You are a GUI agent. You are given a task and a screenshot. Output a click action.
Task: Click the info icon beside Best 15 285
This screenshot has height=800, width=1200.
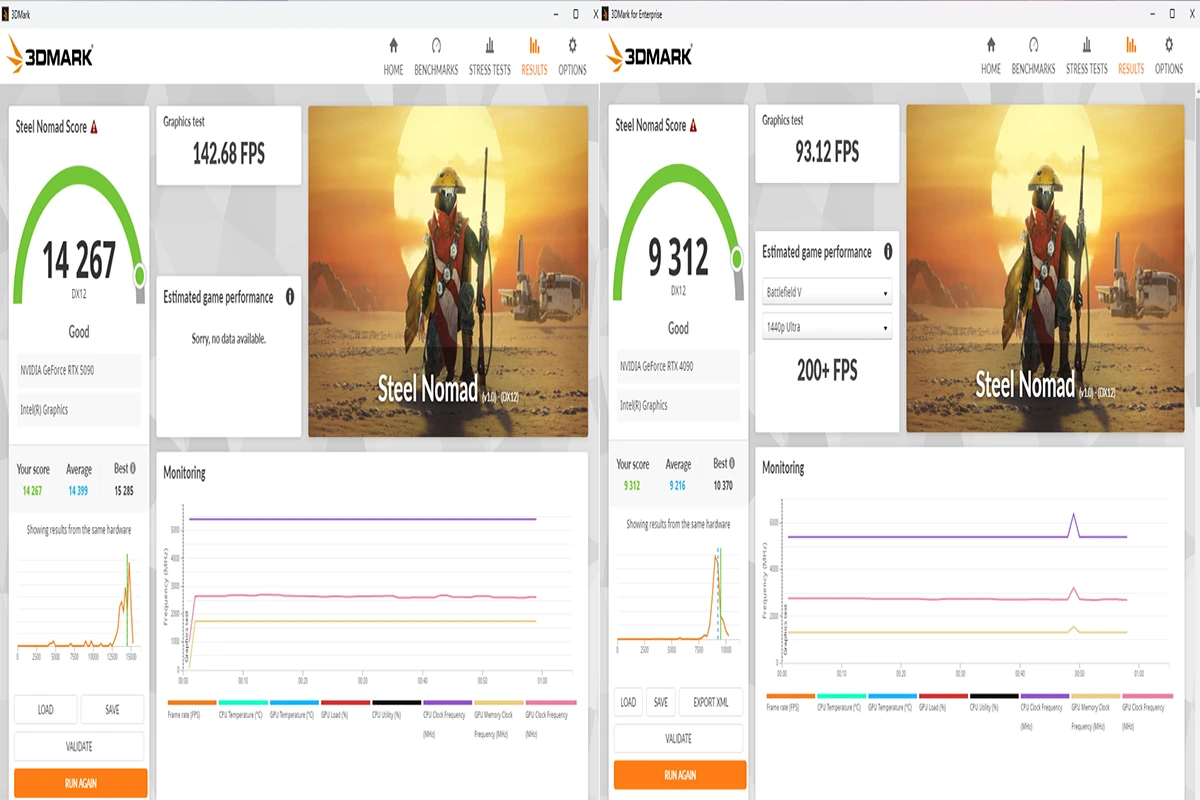click(133, 468)
